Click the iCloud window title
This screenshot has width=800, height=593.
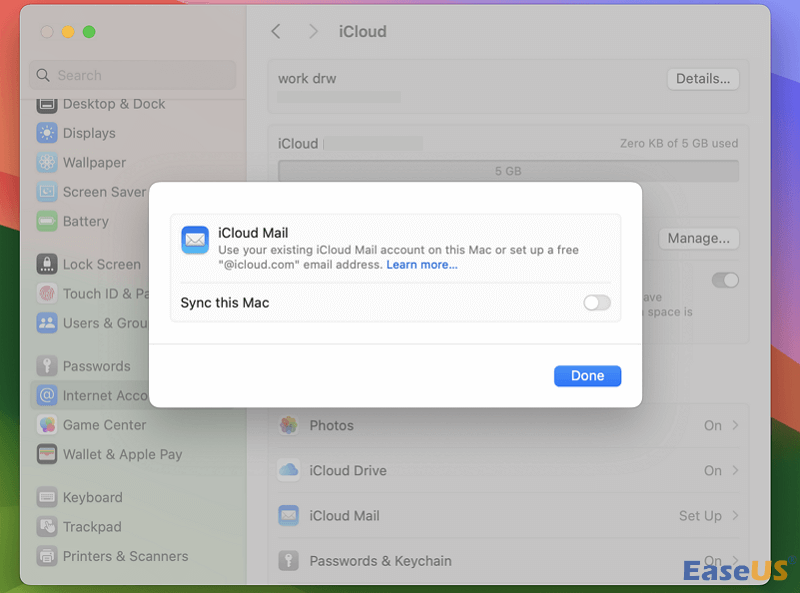[x=363, y=32]
